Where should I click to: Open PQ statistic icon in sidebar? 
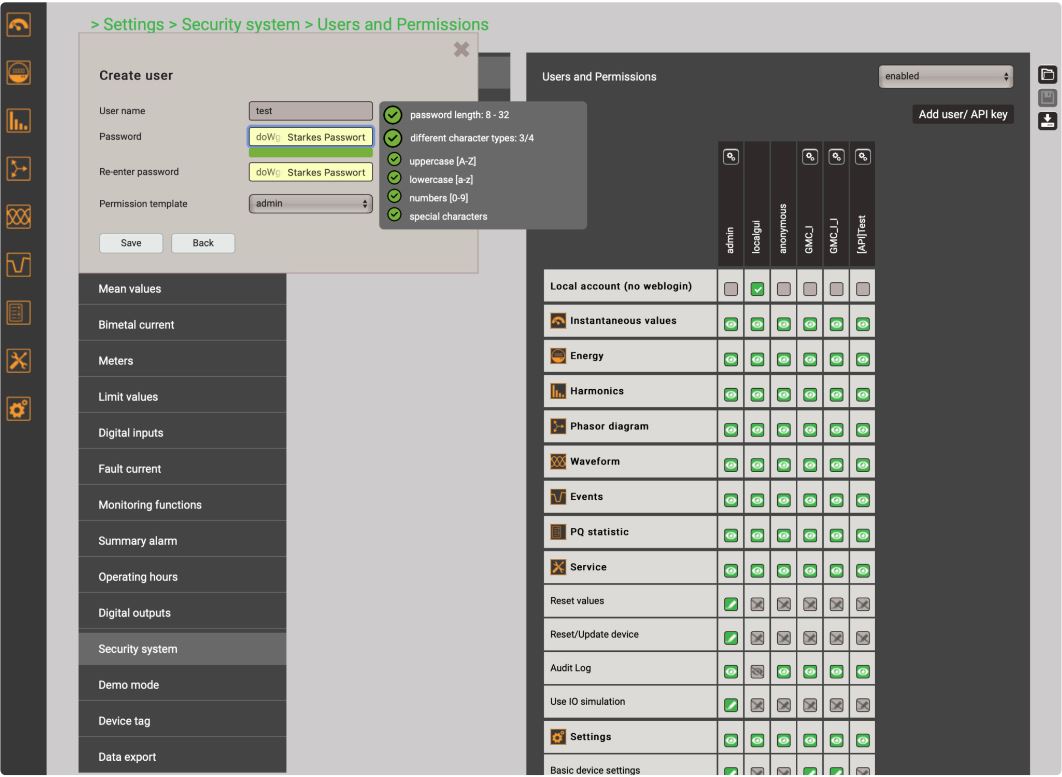point(18,313)
